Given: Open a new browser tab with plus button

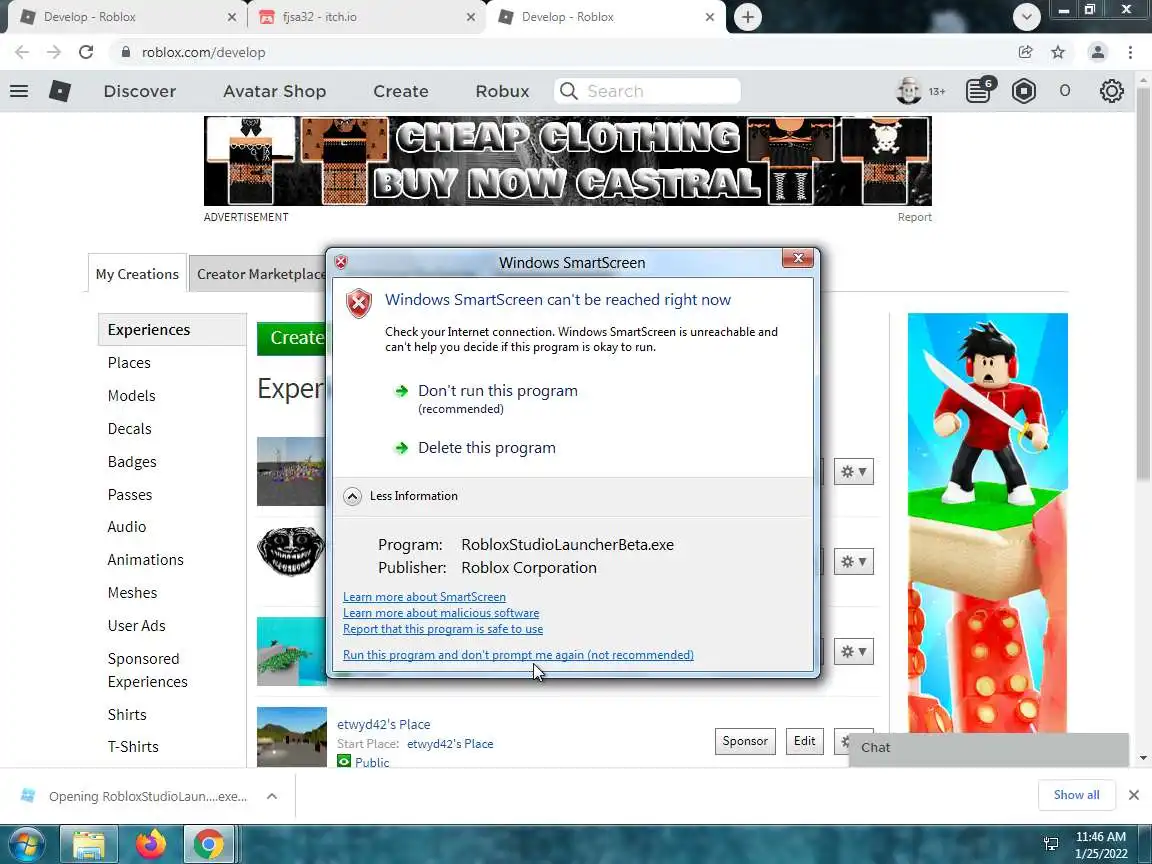Looking at the screenshot, I should [747, 17].
